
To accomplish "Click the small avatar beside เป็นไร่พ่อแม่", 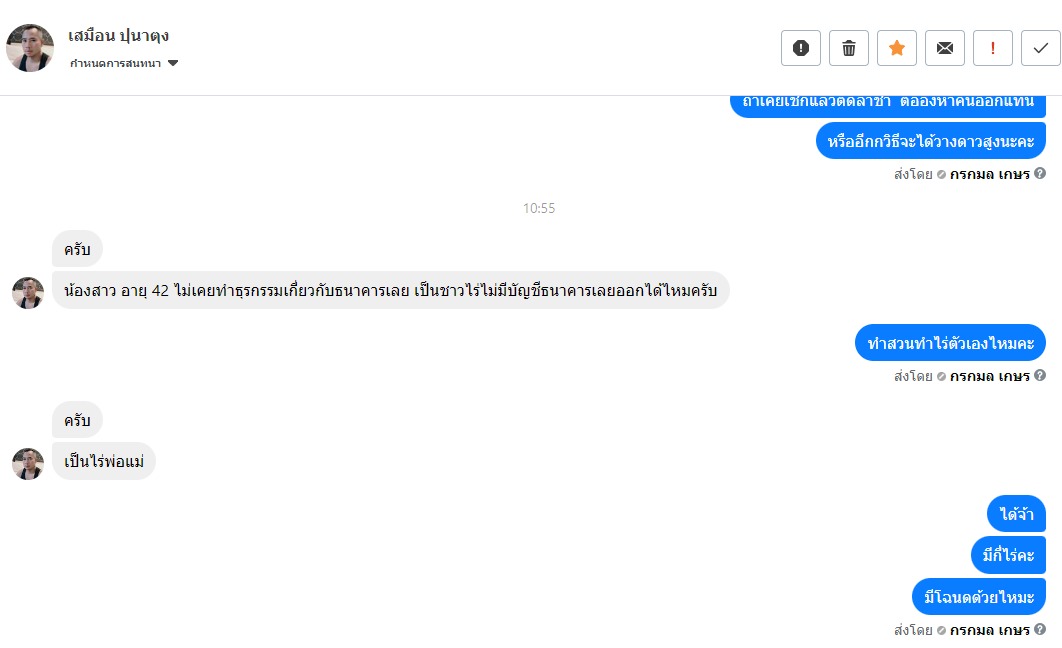I will (x=28, y=463).
